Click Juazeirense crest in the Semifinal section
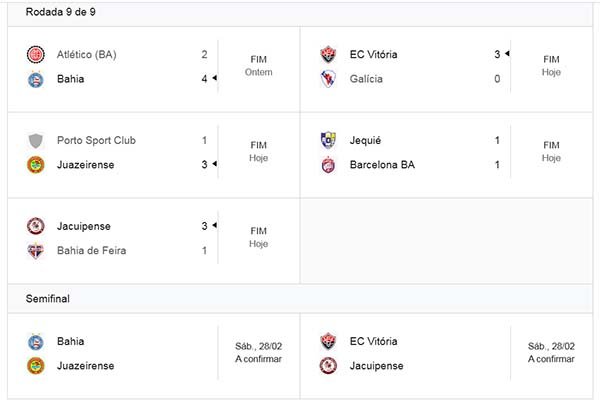The image size is (600, 407). pyautogui.click(x=36, y=366)
